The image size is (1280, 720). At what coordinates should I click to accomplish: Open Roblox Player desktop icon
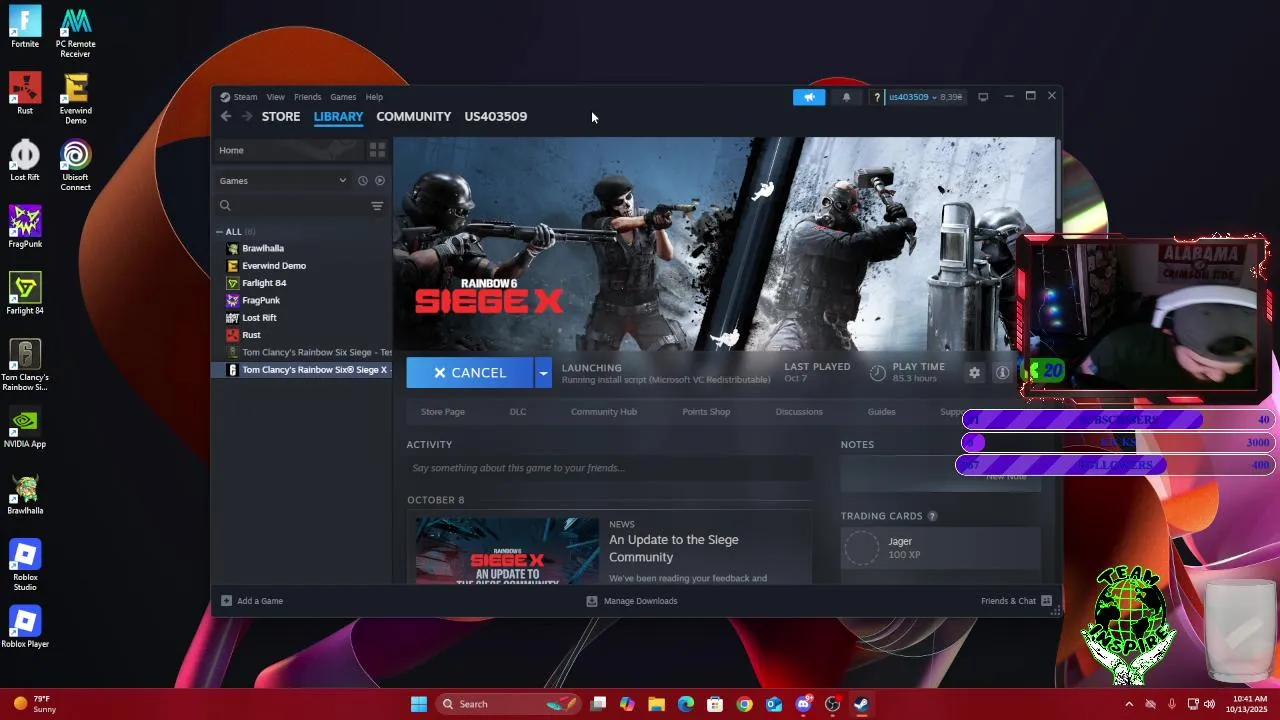[25, 627]
